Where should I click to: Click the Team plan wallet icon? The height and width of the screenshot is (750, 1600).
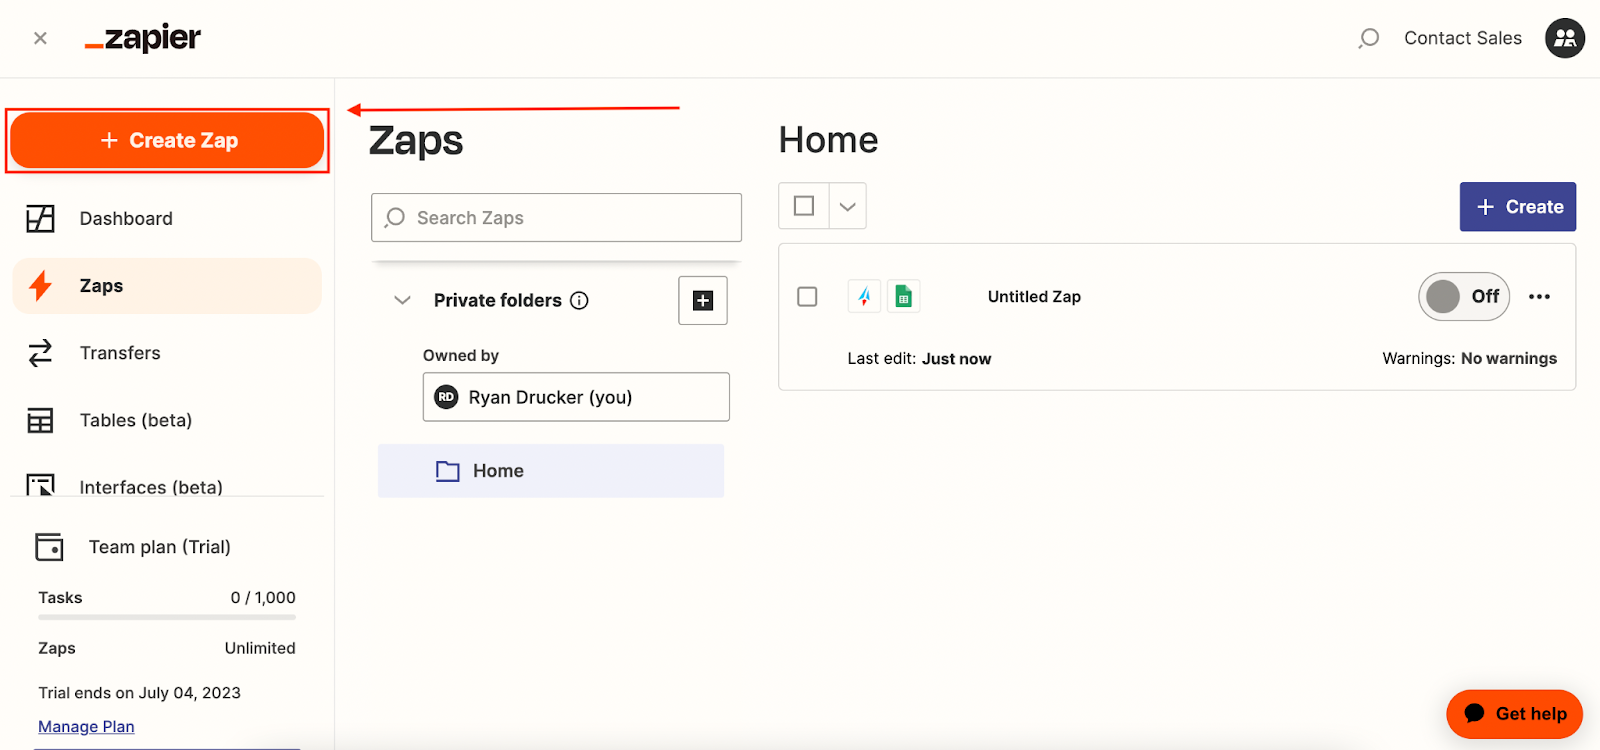click(x=49, y=547)
